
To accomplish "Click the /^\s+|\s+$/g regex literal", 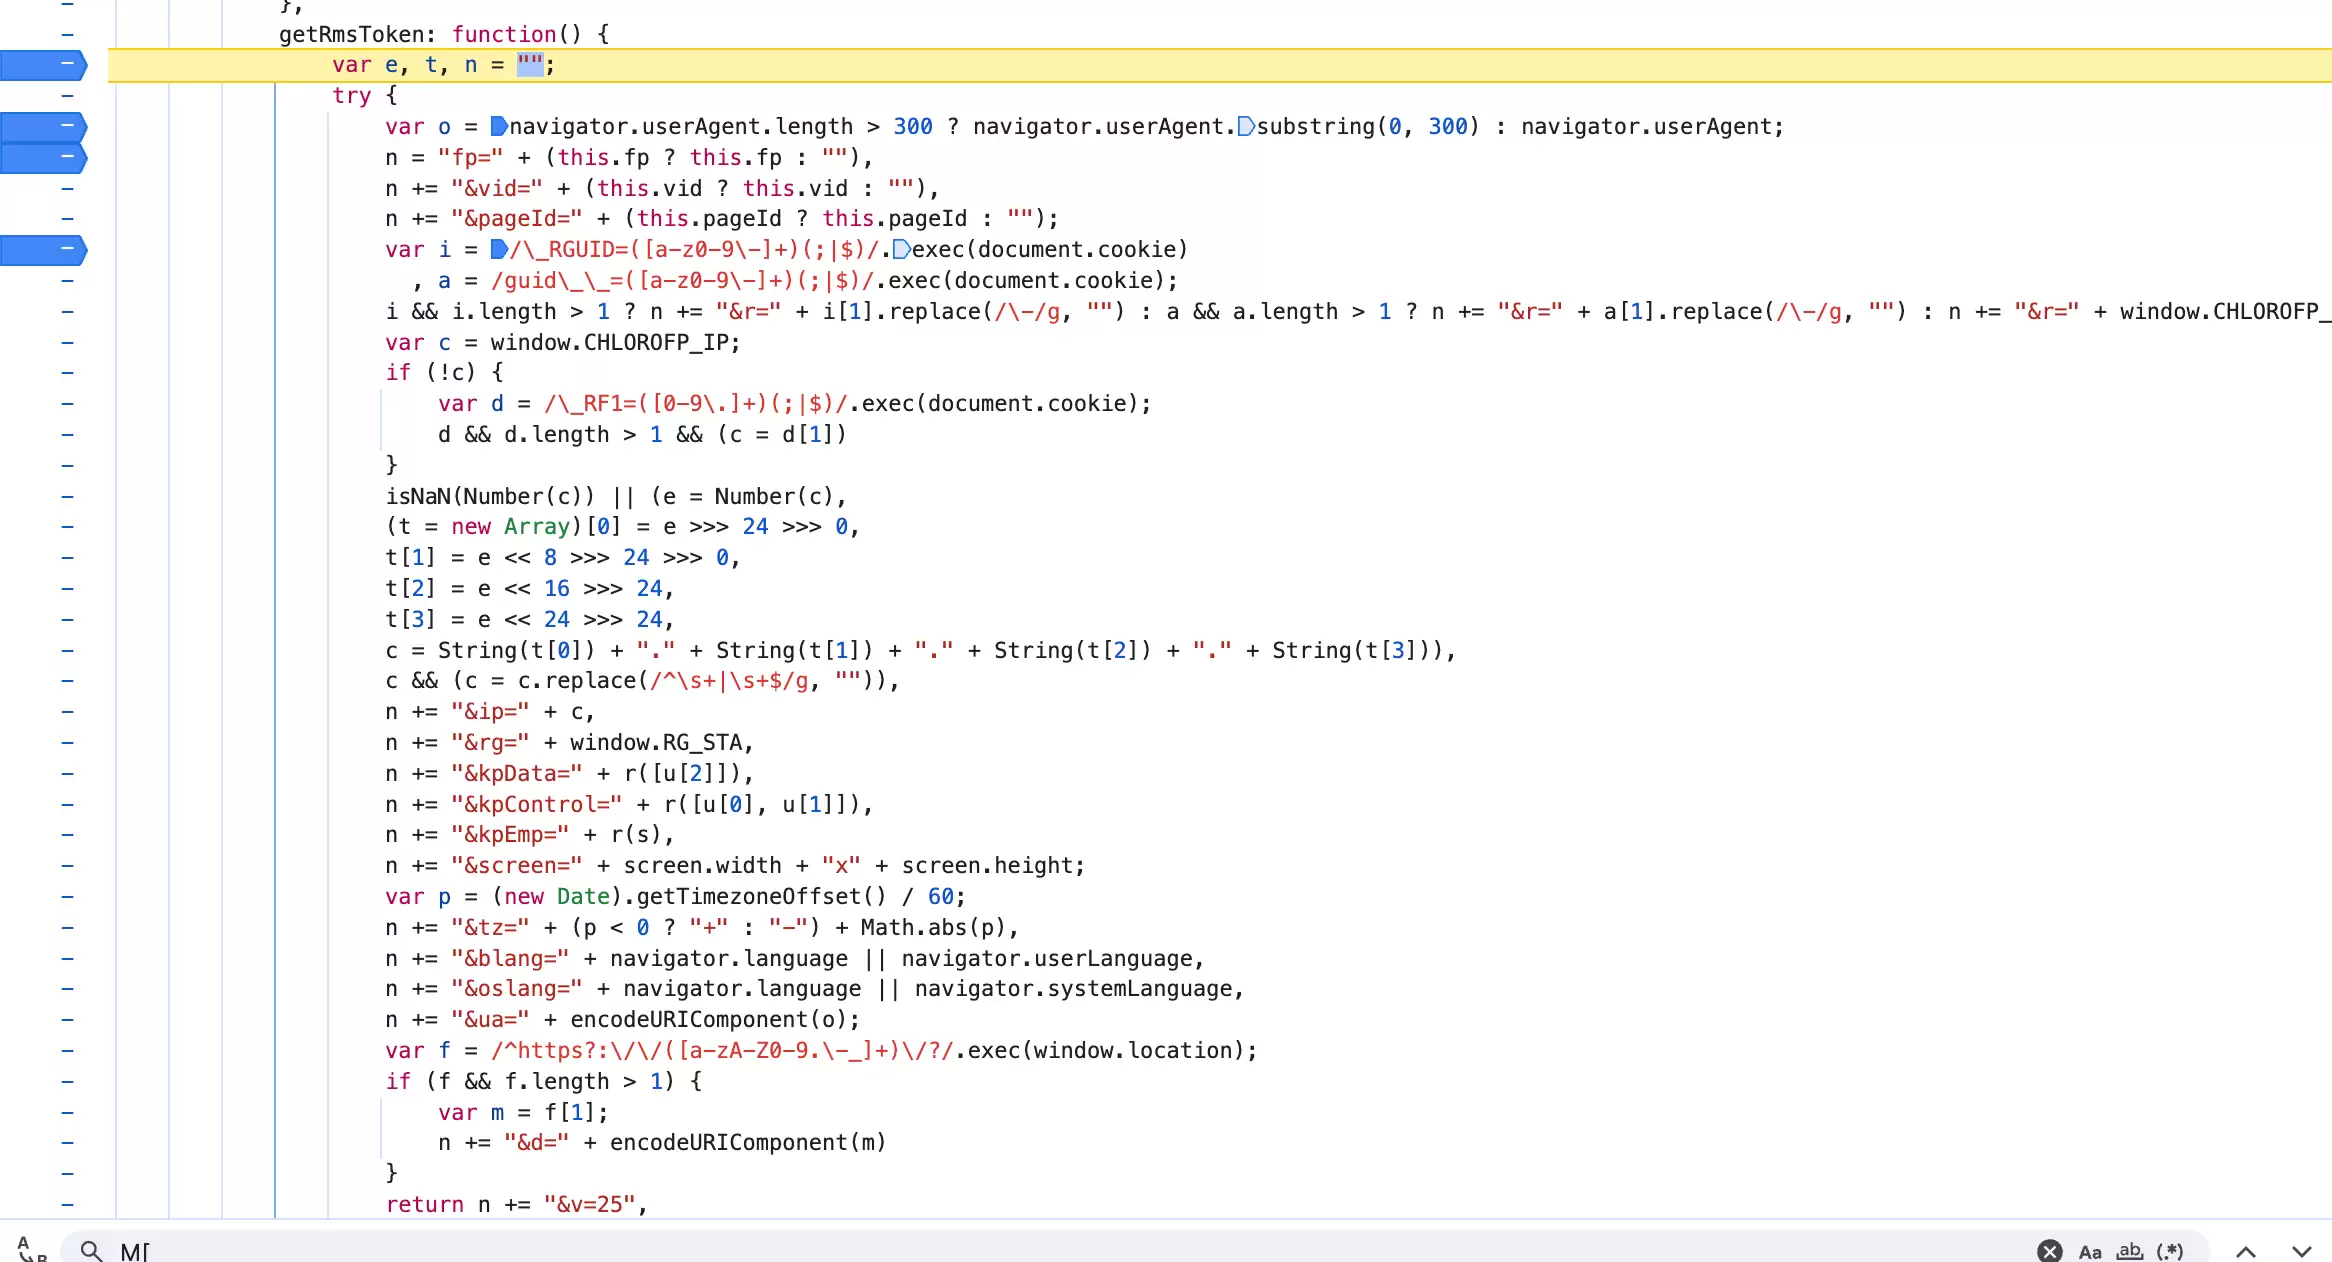I will pyautogui.click(x=729, y=680).
